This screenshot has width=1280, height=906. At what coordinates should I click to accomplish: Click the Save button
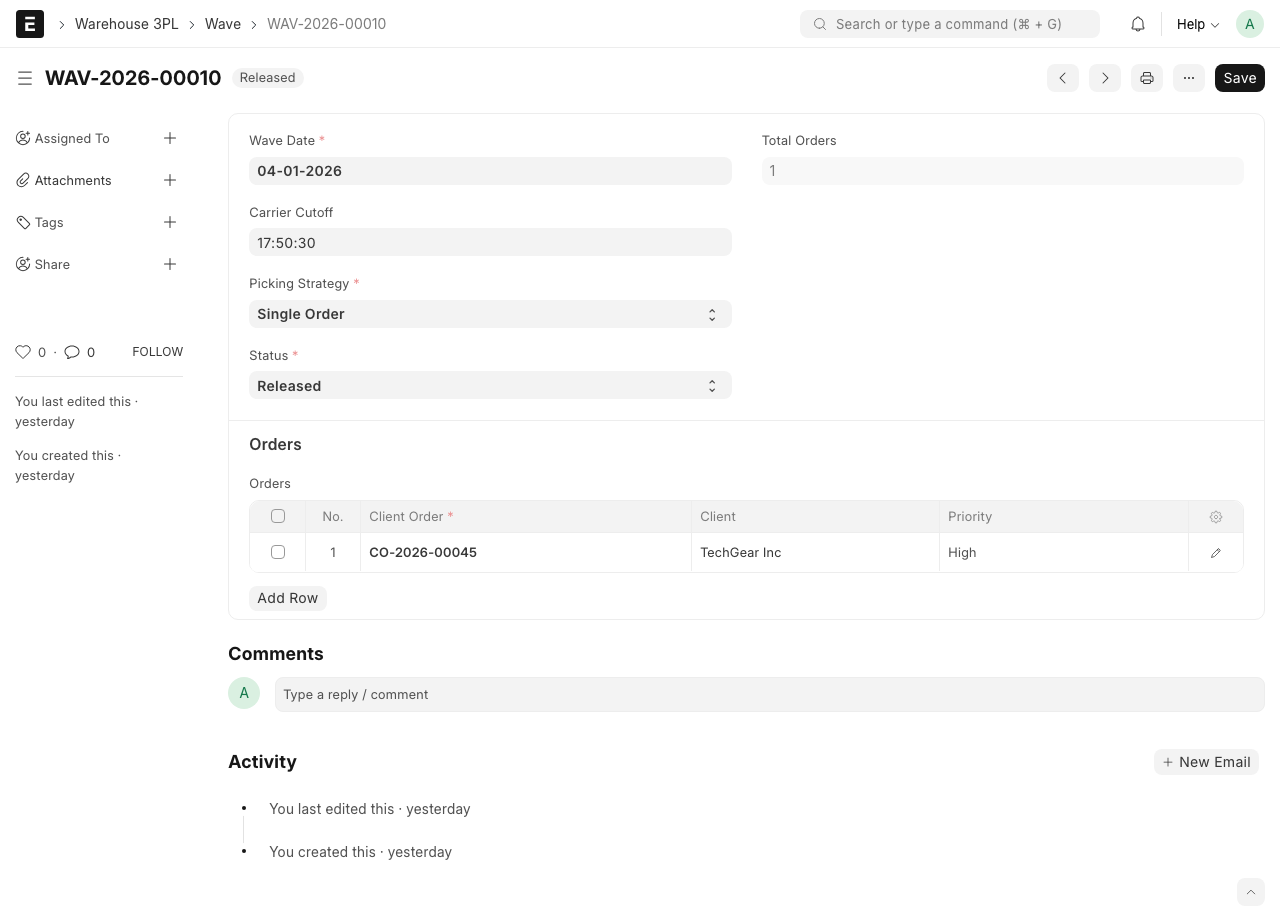(1239, 78)
